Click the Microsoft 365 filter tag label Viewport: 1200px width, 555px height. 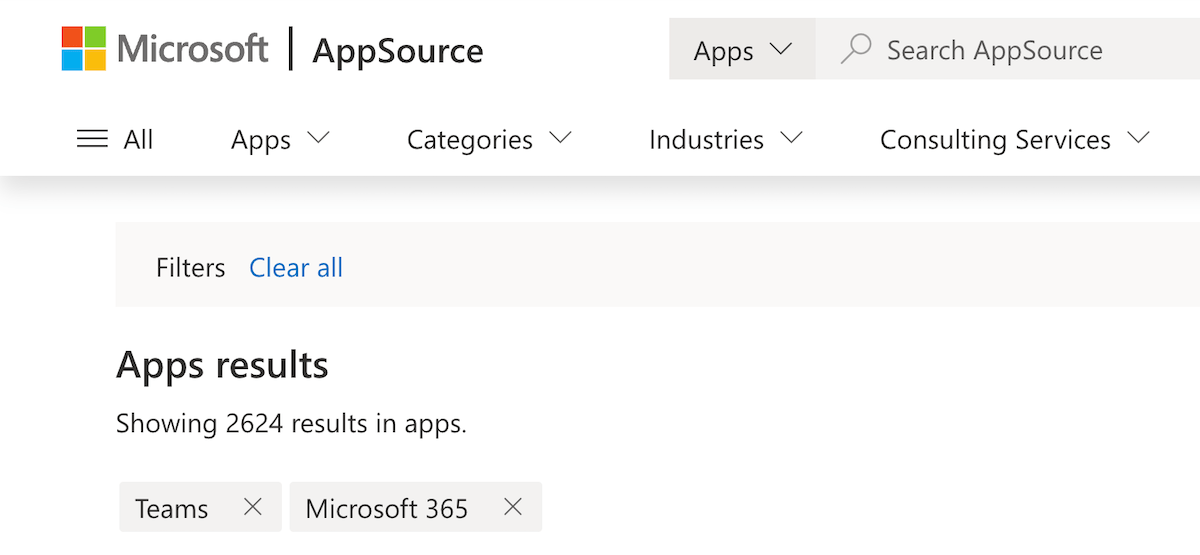pyautogui.click(x=387, y=508)
